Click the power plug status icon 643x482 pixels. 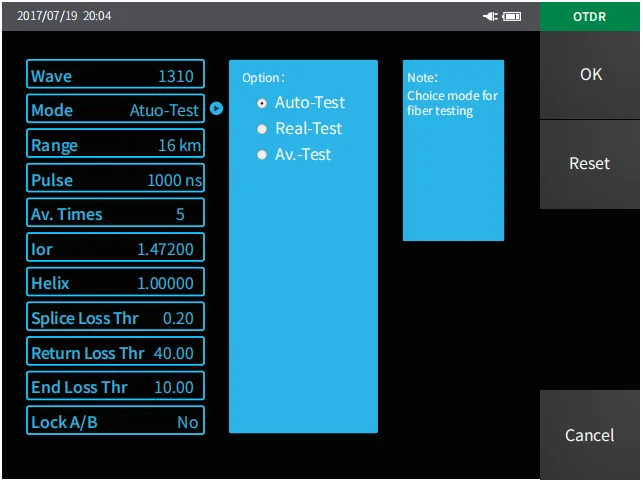tap(490, 16)
